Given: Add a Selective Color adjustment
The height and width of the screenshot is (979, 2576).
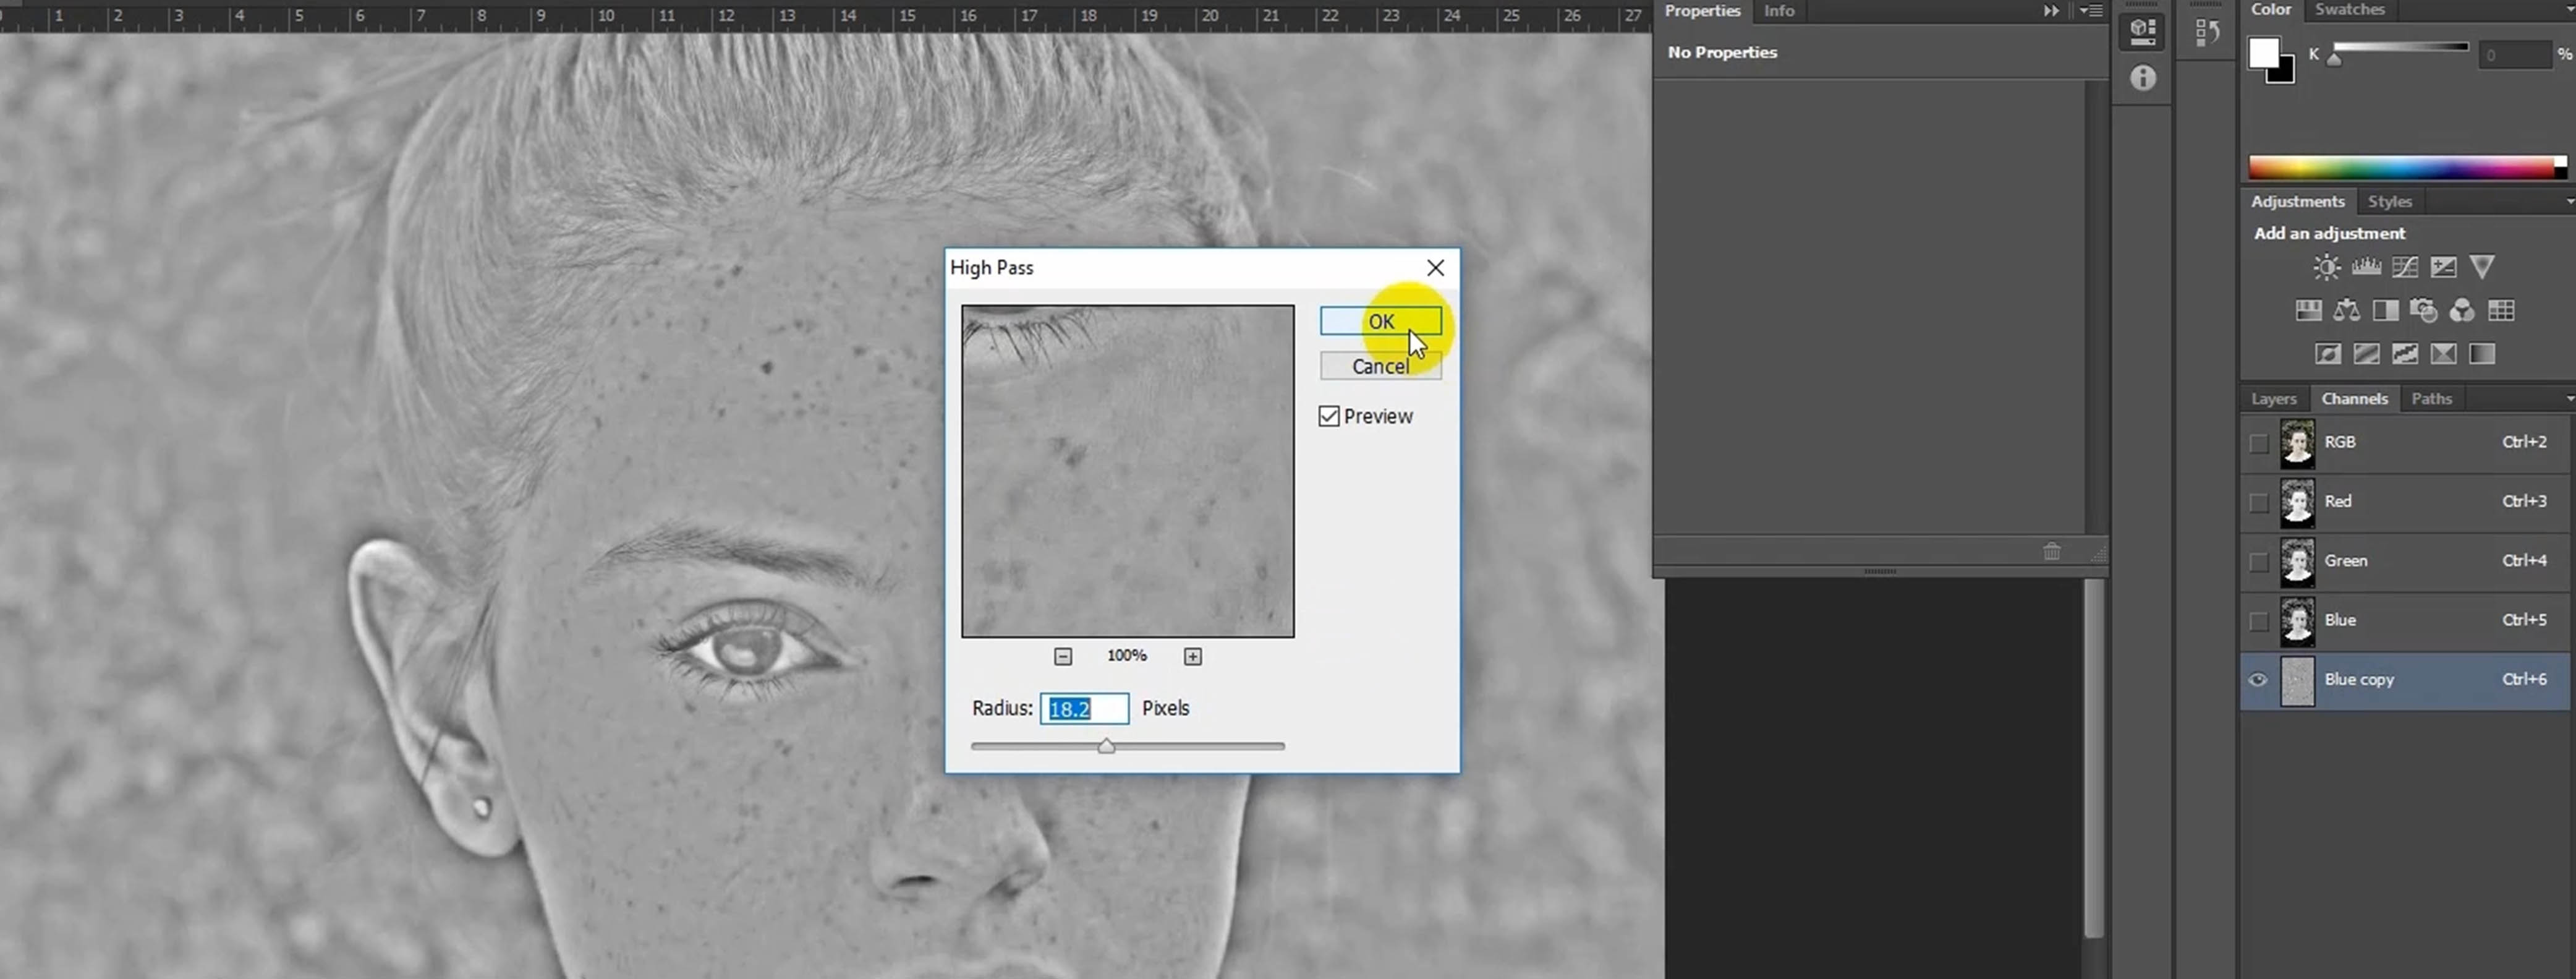Looking at the screenshot, I should pos(2444,354).
